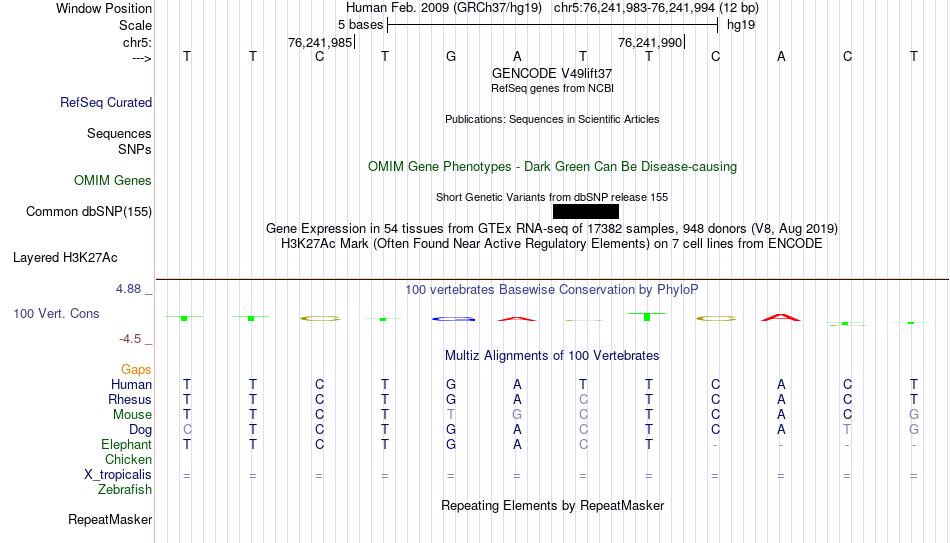This screenshot has height=543, width=950.
Task: Click the hg19 label beside the scale bar
Action: [741, 25]
